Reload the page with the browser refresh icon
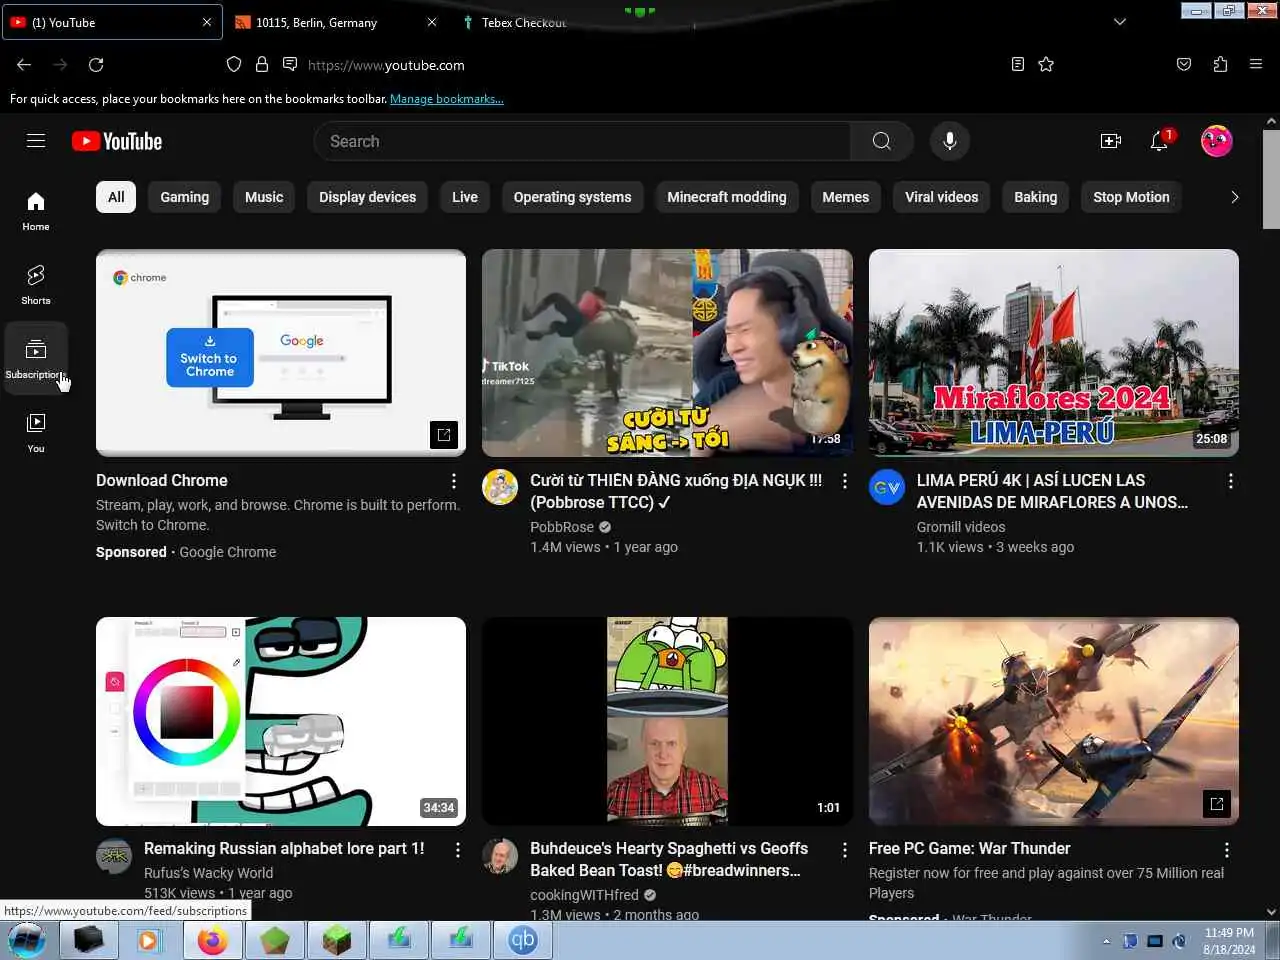The height and width of the screenshot is (960, 1280). coord(96,65)
